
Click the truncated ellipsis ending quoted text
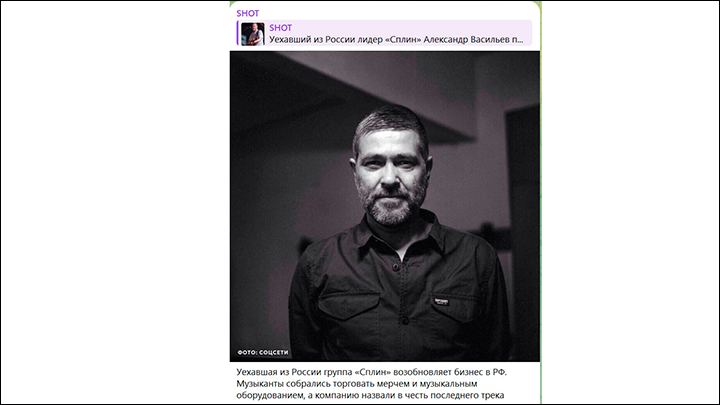coord(520,40)
